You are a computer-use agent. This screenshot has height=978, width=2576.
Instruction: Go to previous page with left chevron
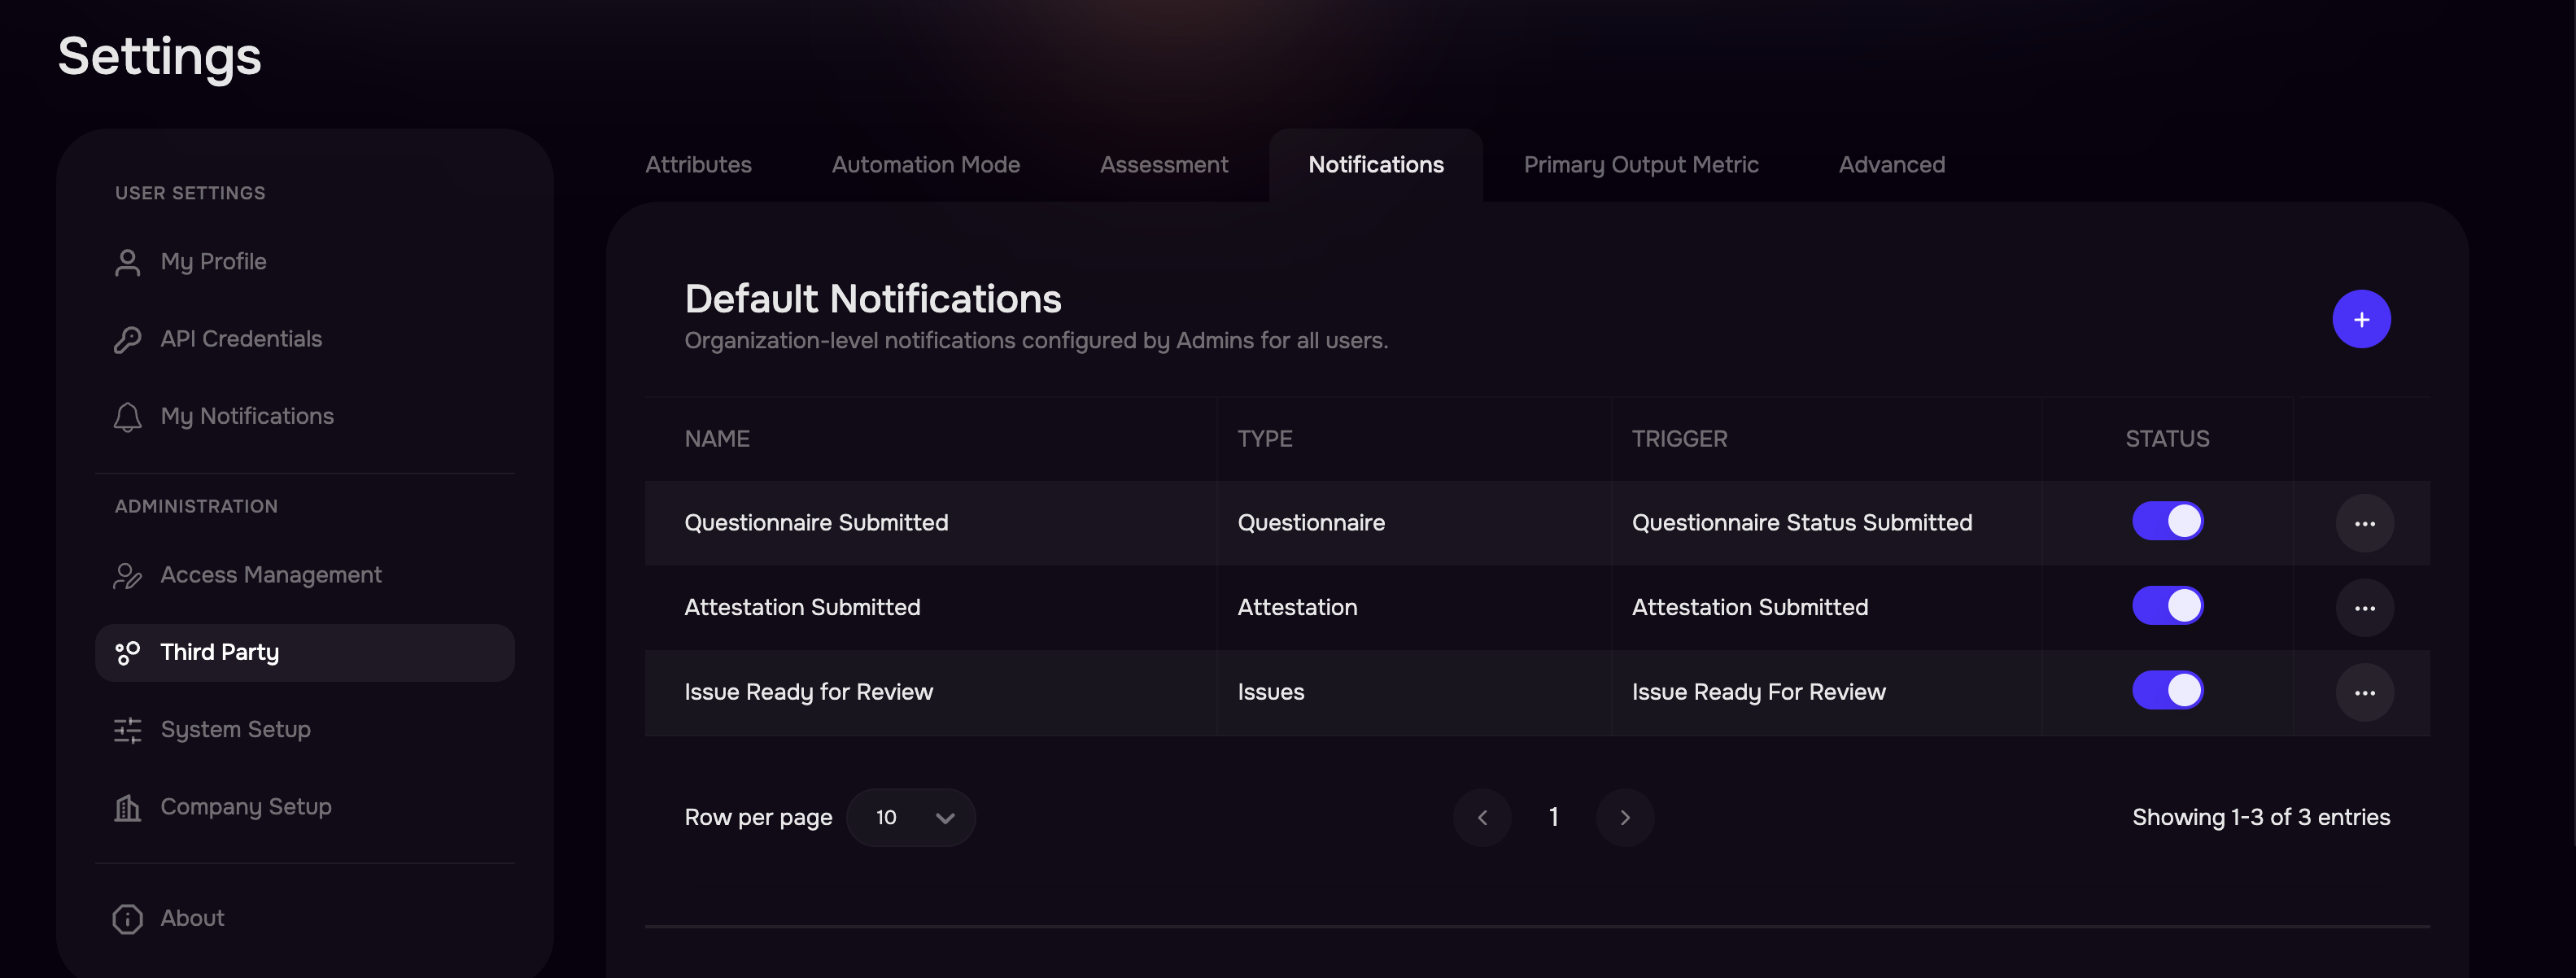(x=1482, y=817)
